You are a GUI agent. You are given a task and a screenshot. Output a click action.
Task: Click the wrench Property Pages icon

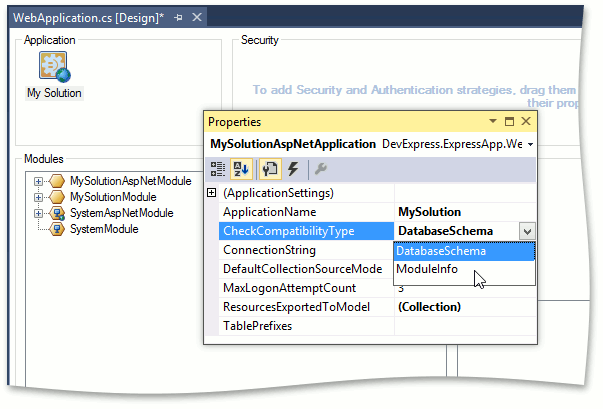click(320, 169)
